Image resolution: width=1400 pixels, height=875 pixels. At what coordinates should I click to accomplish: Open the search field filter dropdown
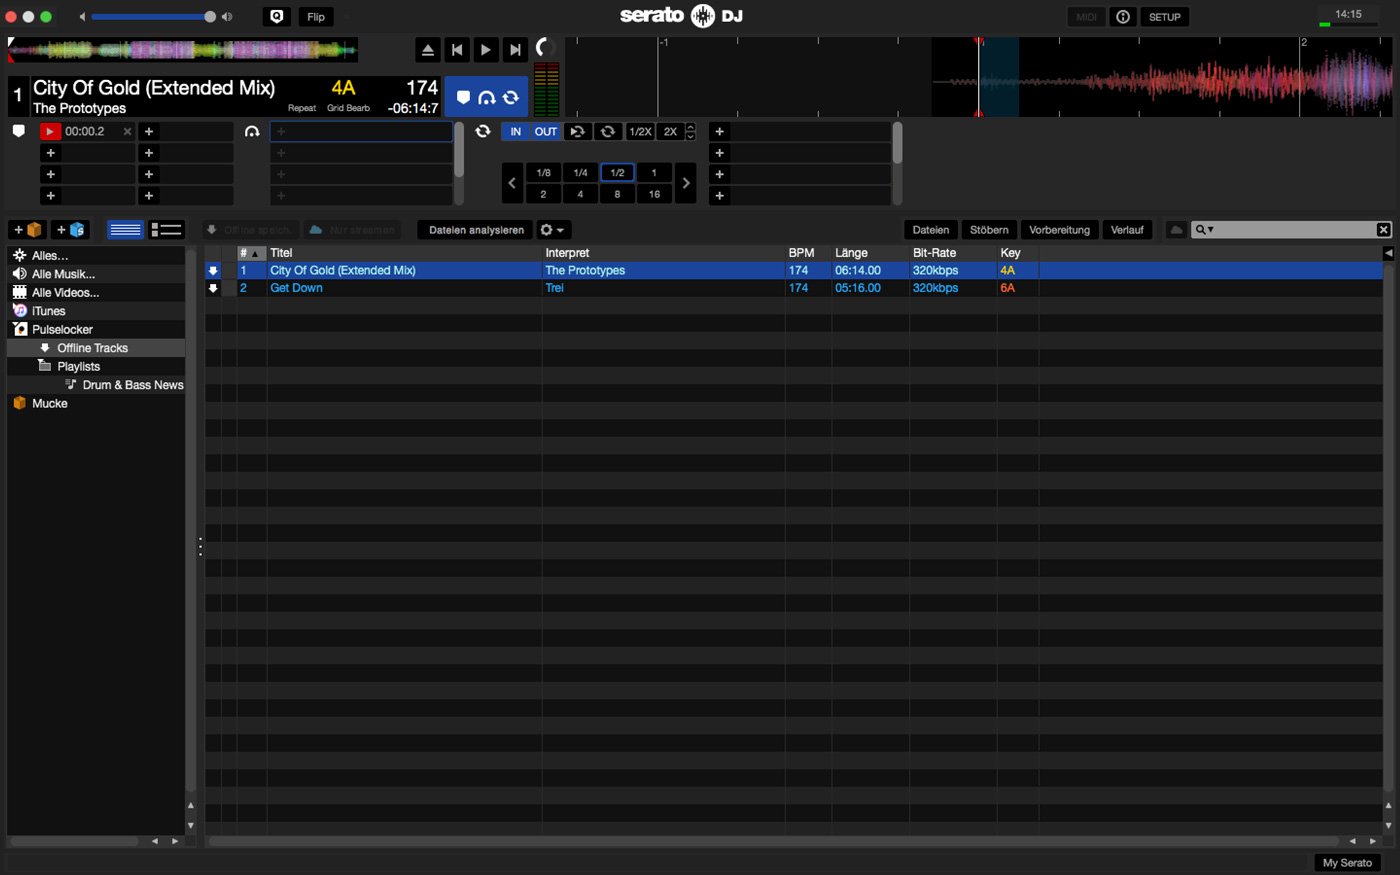pyautogui.click(x=1205, y=230)
